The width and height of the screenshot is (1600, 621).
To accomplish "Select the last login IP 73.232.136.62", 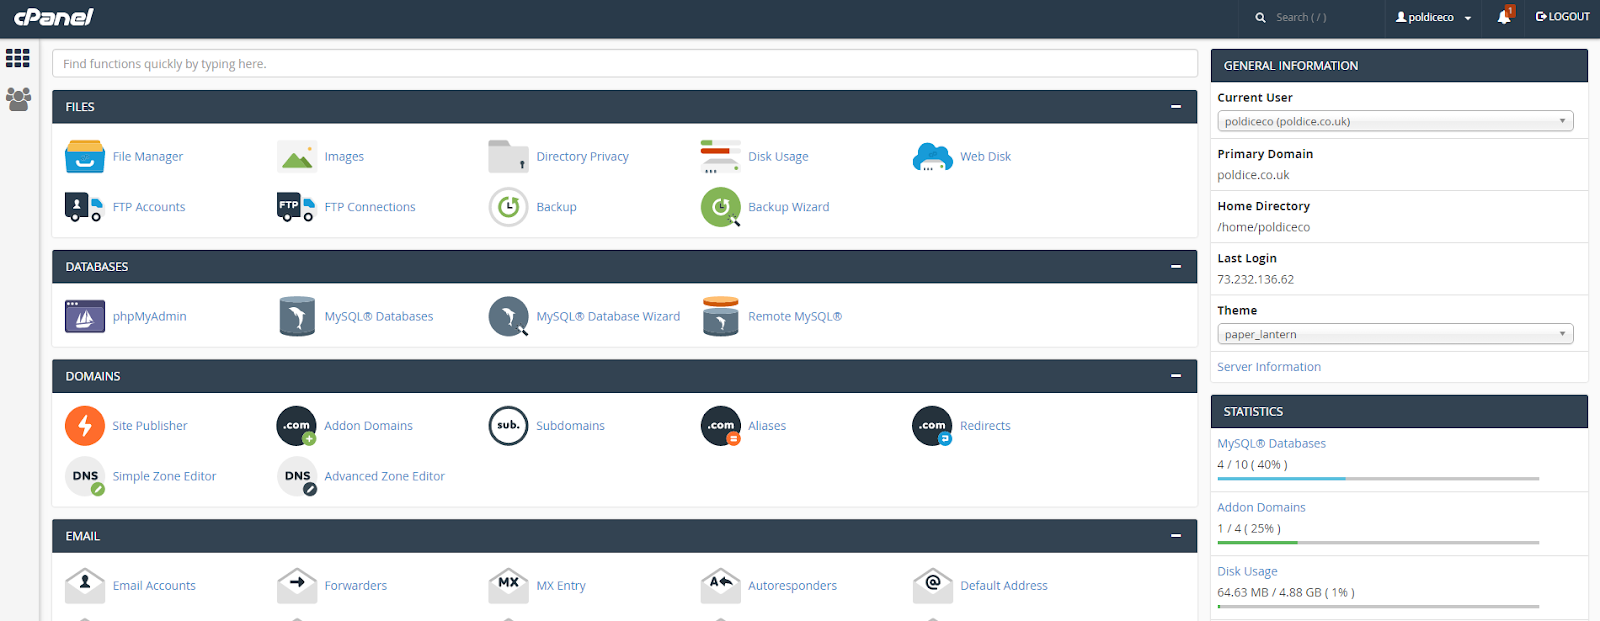I will coord(1255,280).
